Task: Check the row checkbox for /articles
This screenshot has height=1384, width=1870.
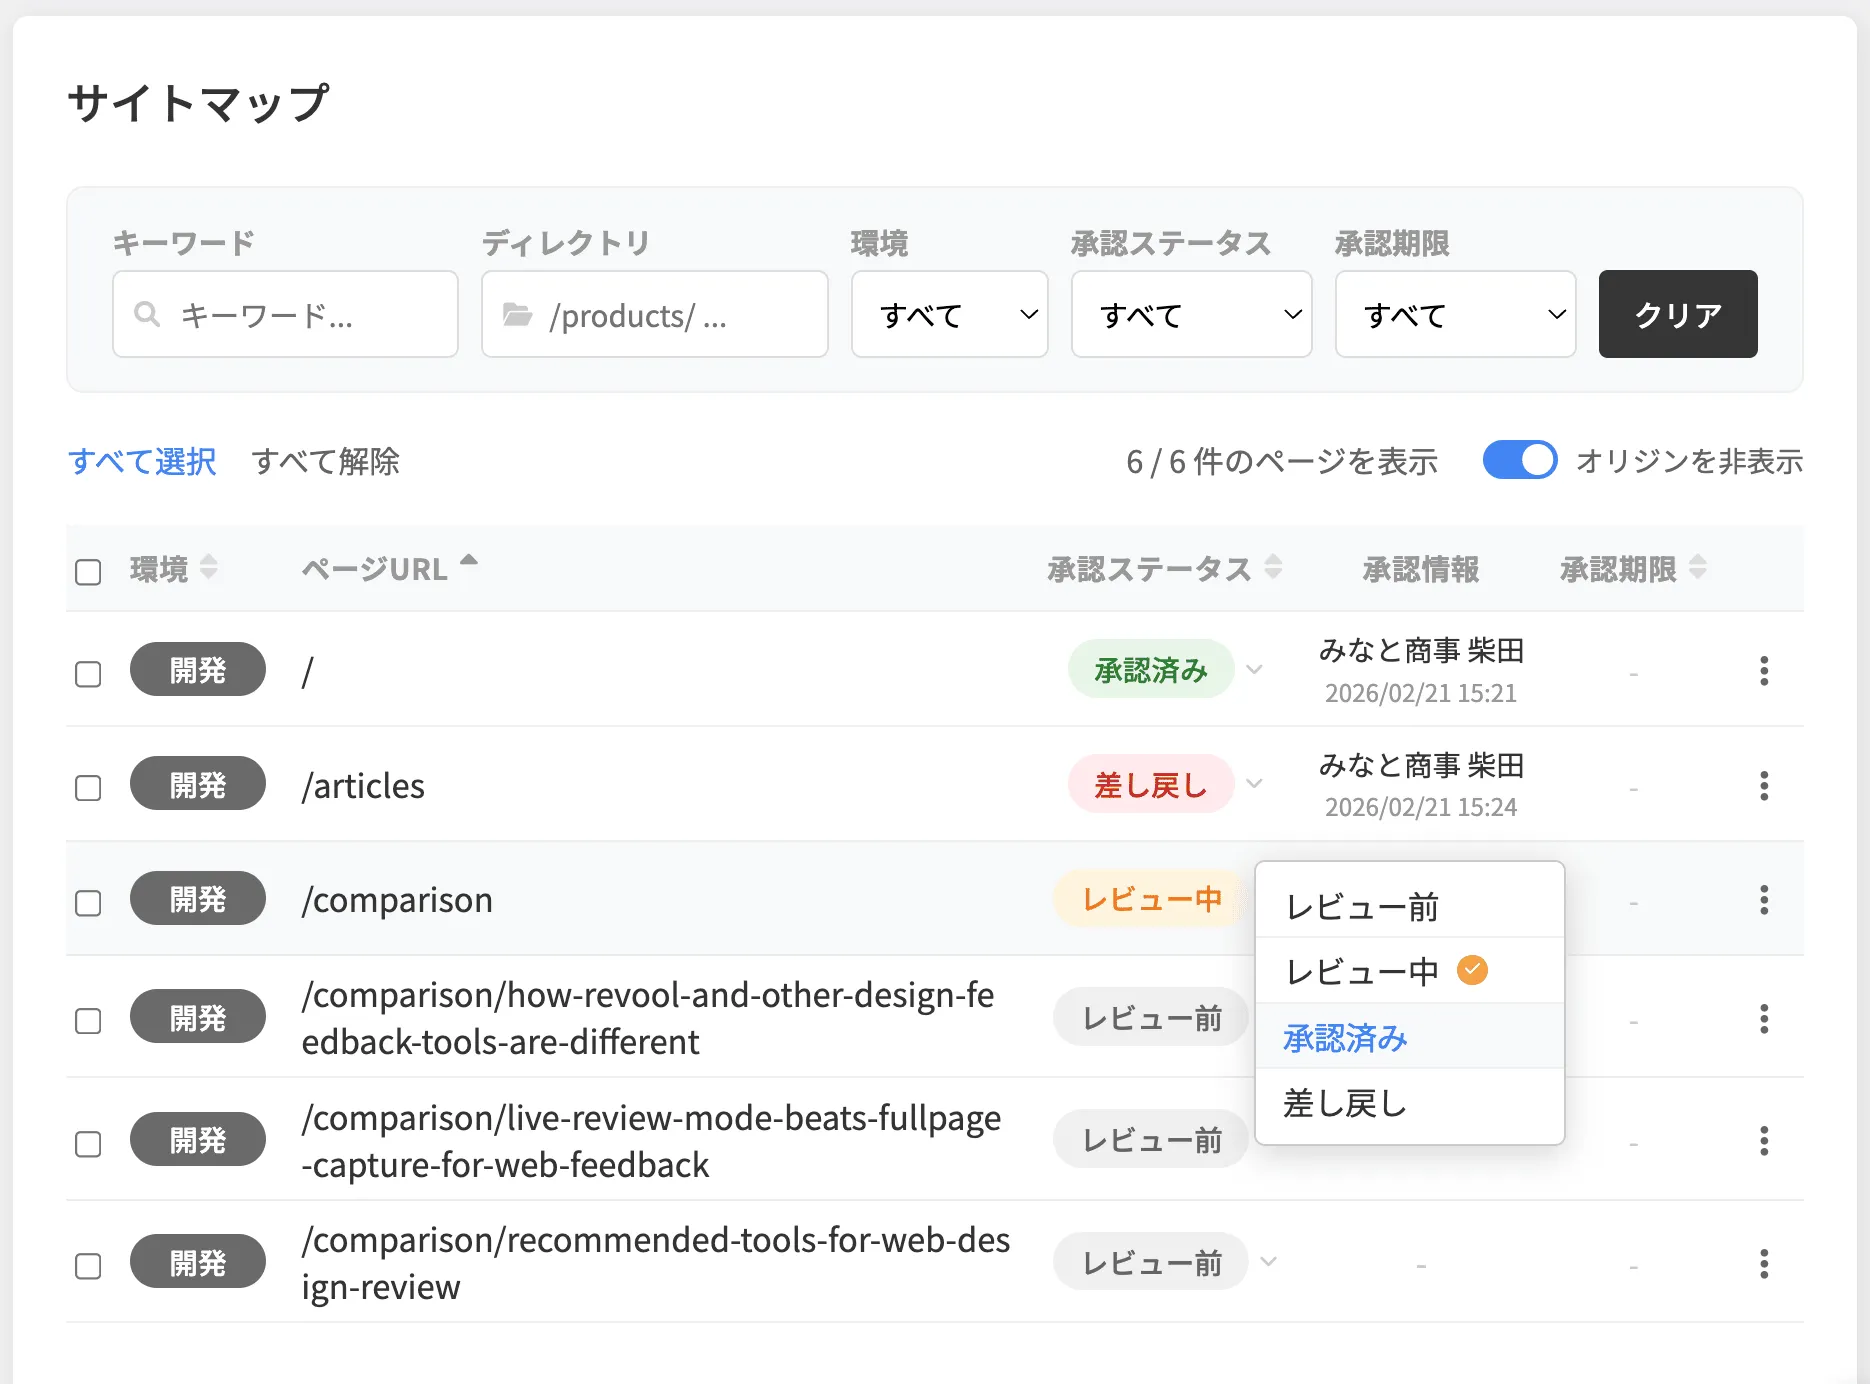Action: (x=88, y=787)
